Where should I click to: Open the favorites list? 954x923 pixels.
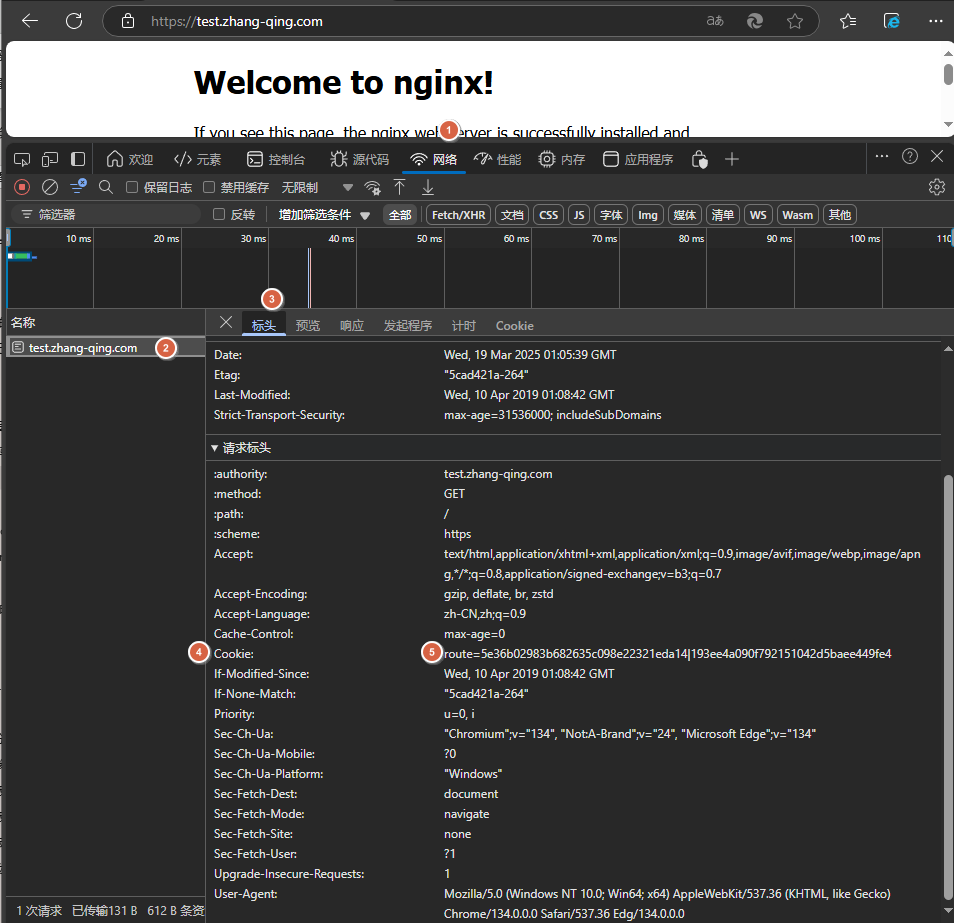(848, 21)
